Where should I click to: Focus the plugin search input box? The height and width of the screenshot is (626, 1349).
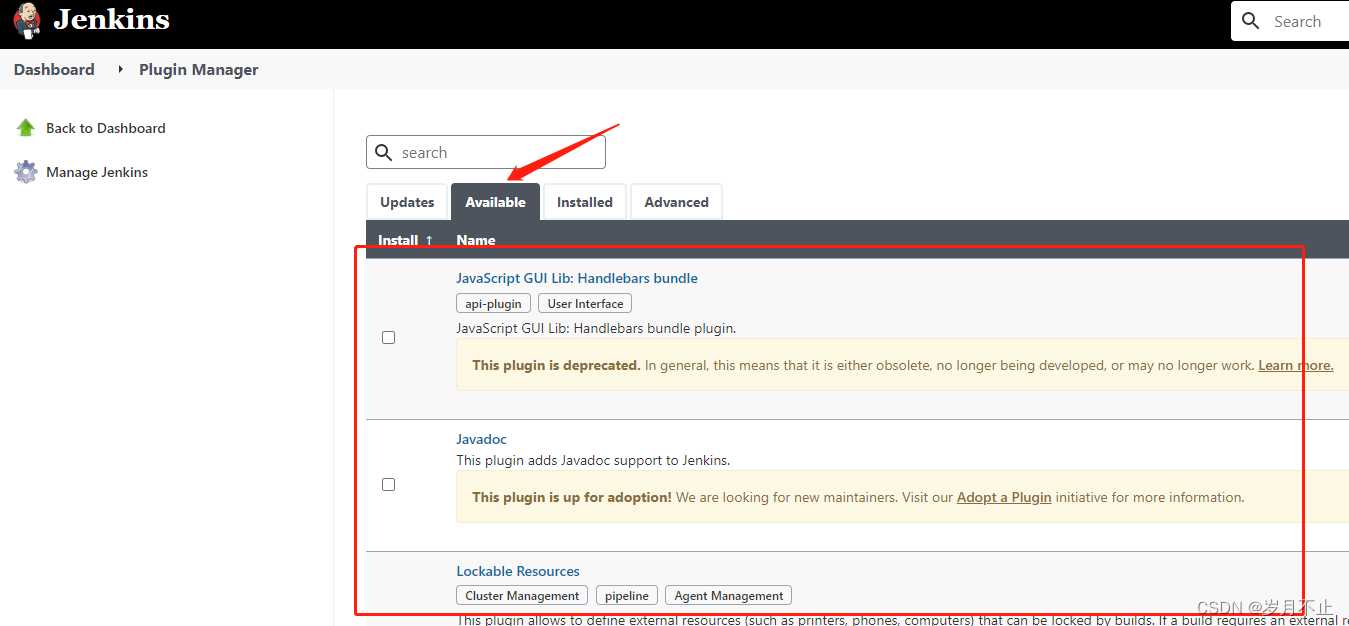486,153
